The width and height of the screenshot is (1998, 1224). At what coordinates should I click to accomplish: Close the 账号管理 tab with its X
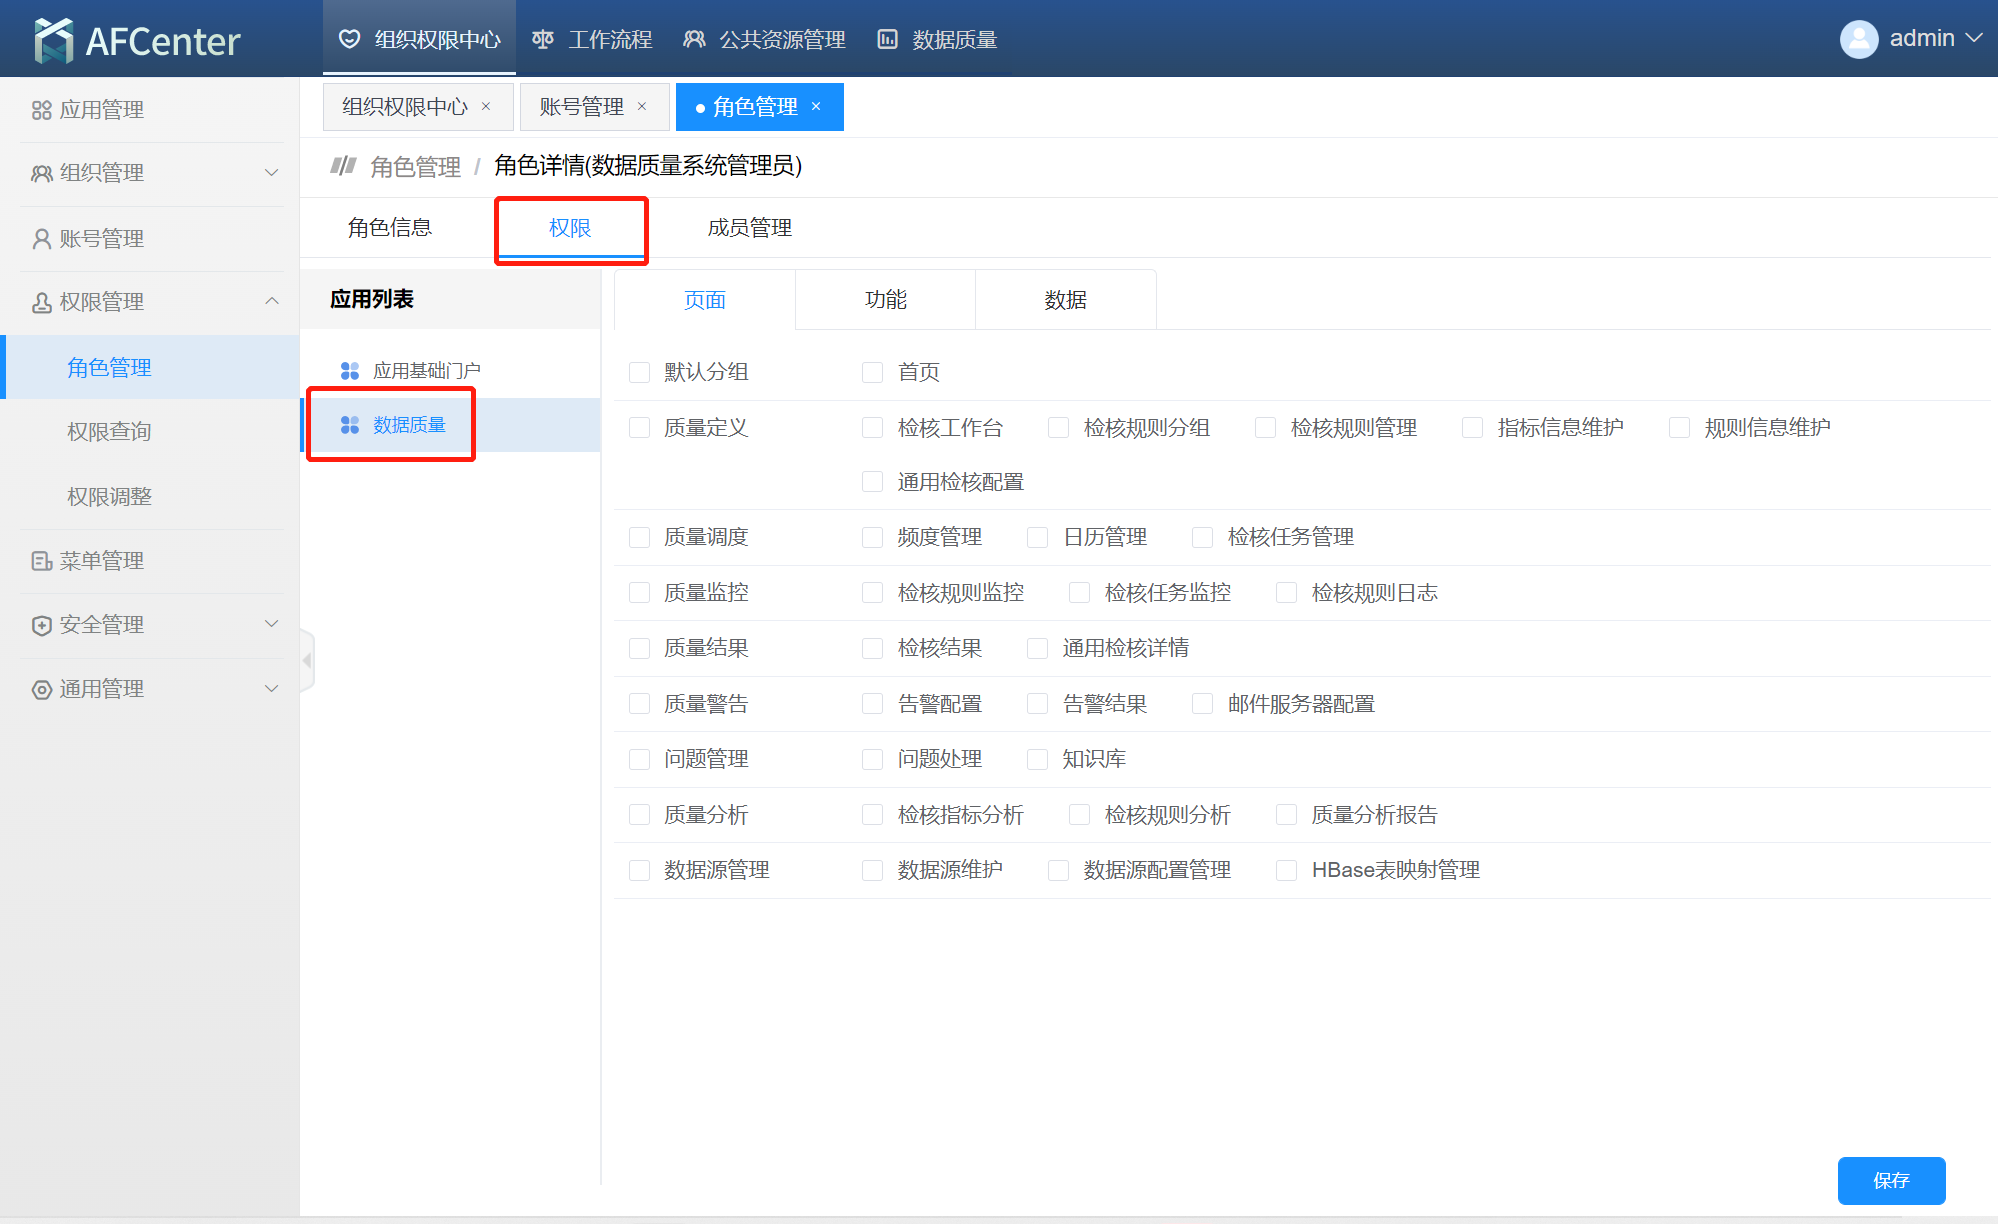click(642, 107)
